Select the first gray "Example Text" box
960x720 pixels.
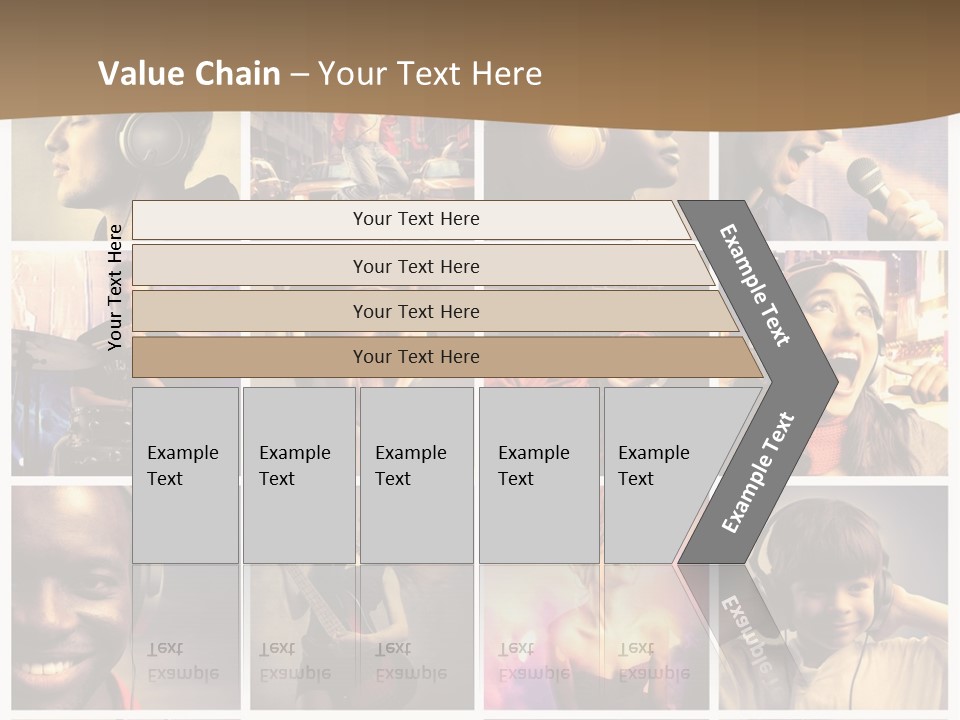pyautogui.click(x=185, y=475)
